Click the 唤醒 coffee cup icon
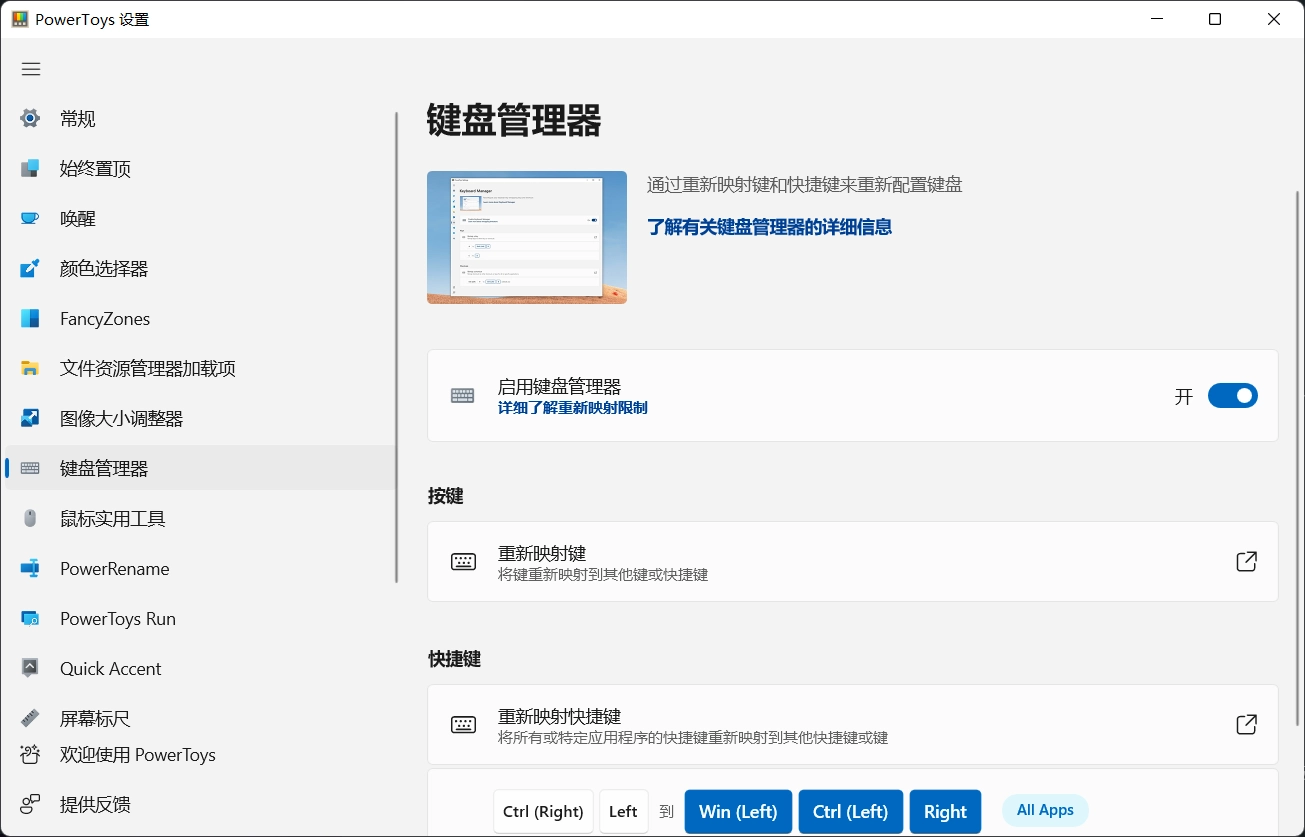 pos(30,218)
